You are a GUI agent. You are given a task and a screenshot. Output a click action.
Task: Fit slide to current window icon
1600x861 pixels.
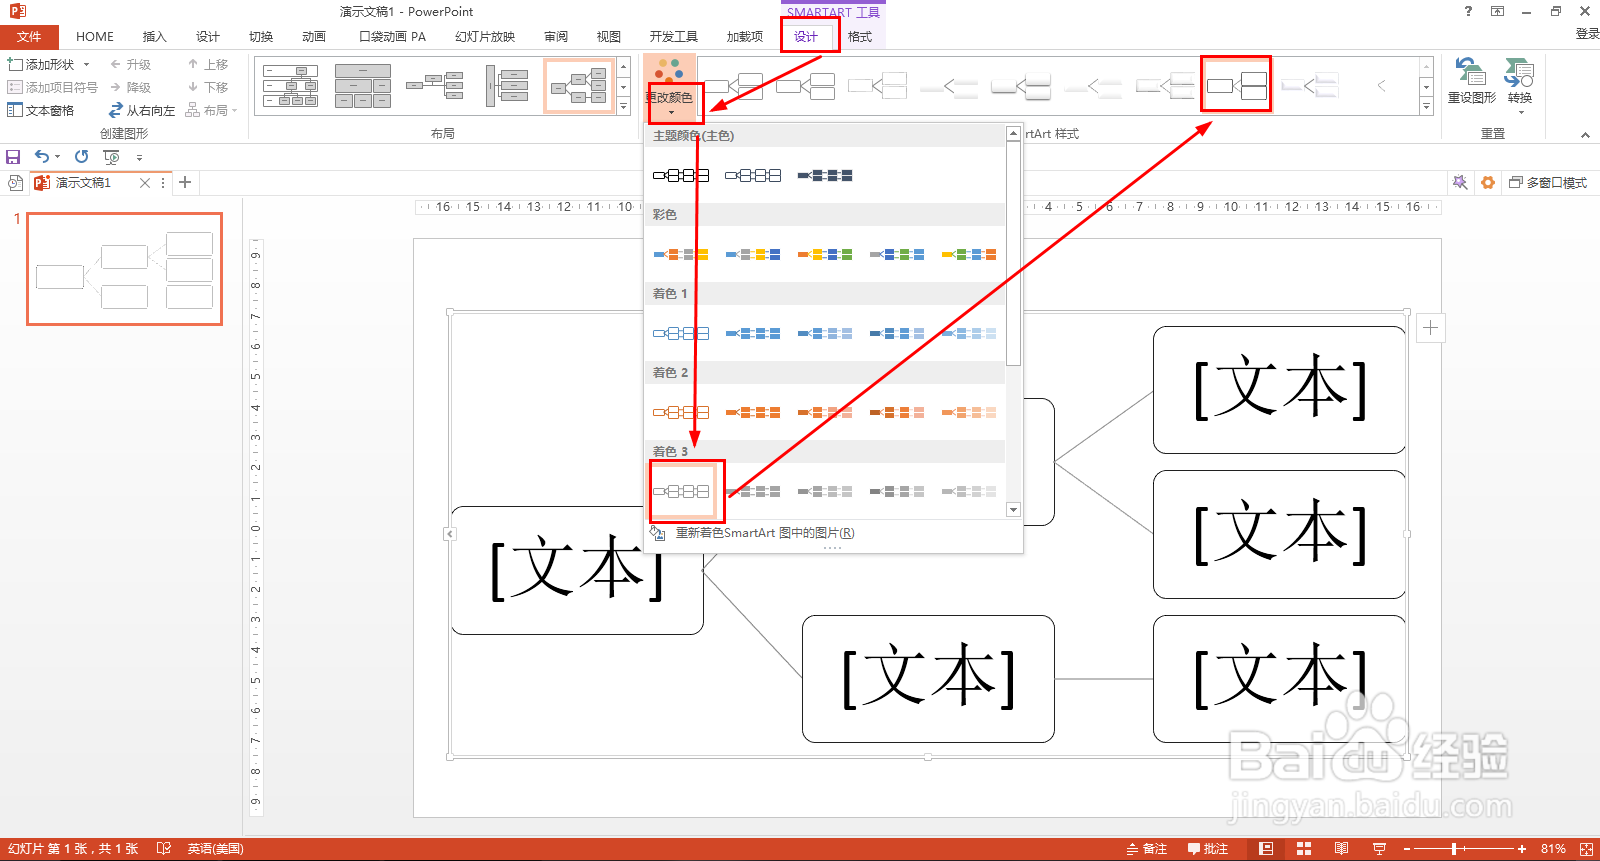1586,849
